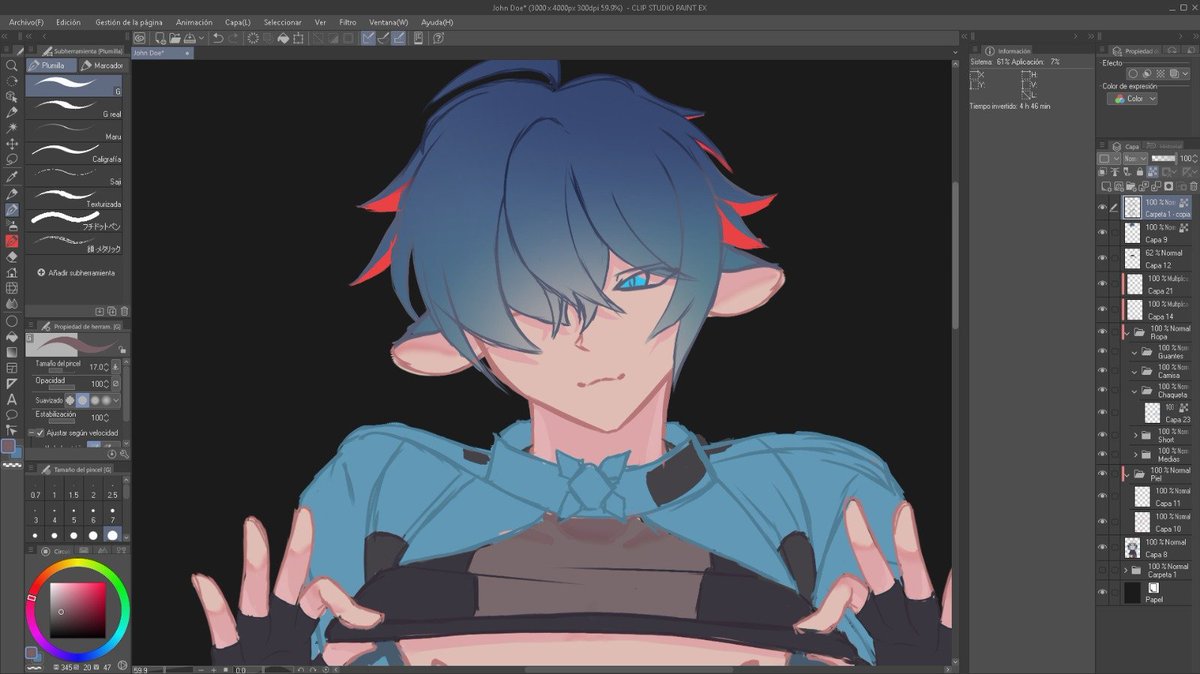
Task: Adjust the Tamaño del pincel slider
Action: click(61, 371)
